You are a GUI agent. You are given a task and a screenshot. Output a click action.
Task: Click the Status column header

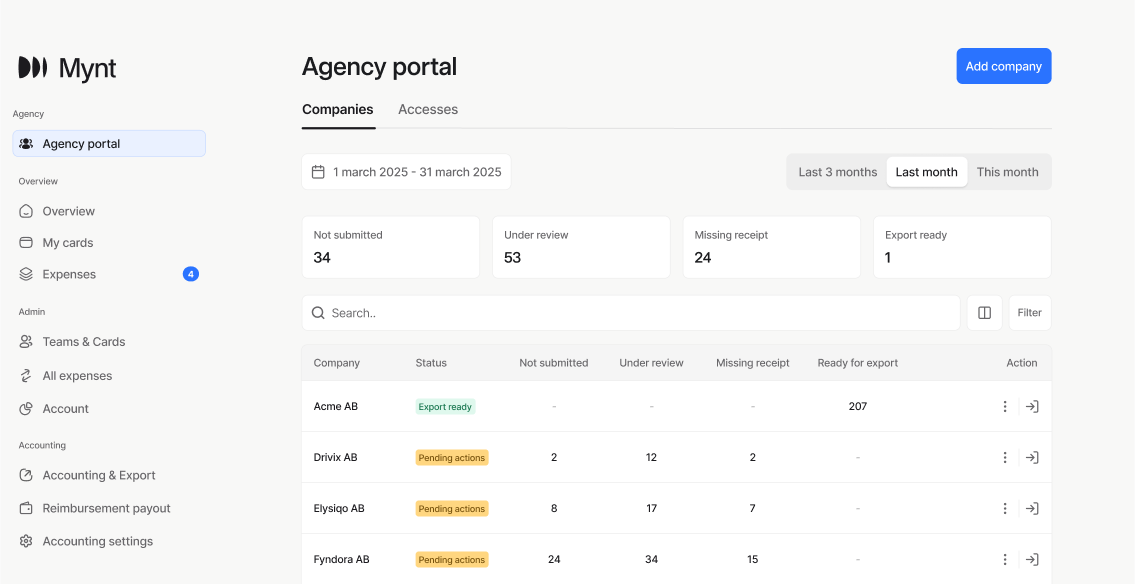pos(431,363)
